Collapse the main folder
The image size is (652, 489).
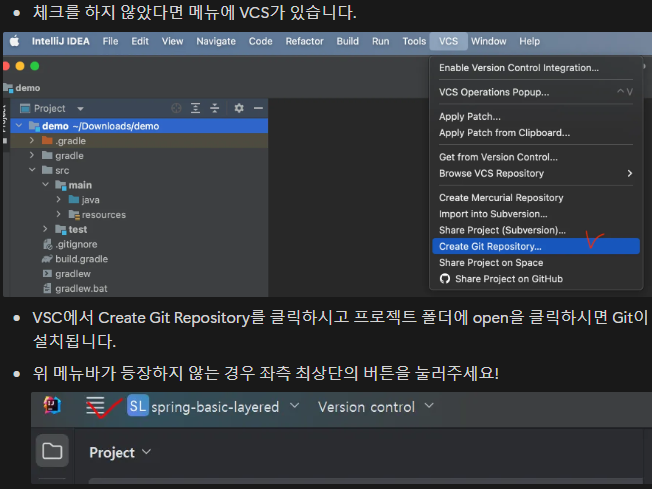tap(45, 185)
